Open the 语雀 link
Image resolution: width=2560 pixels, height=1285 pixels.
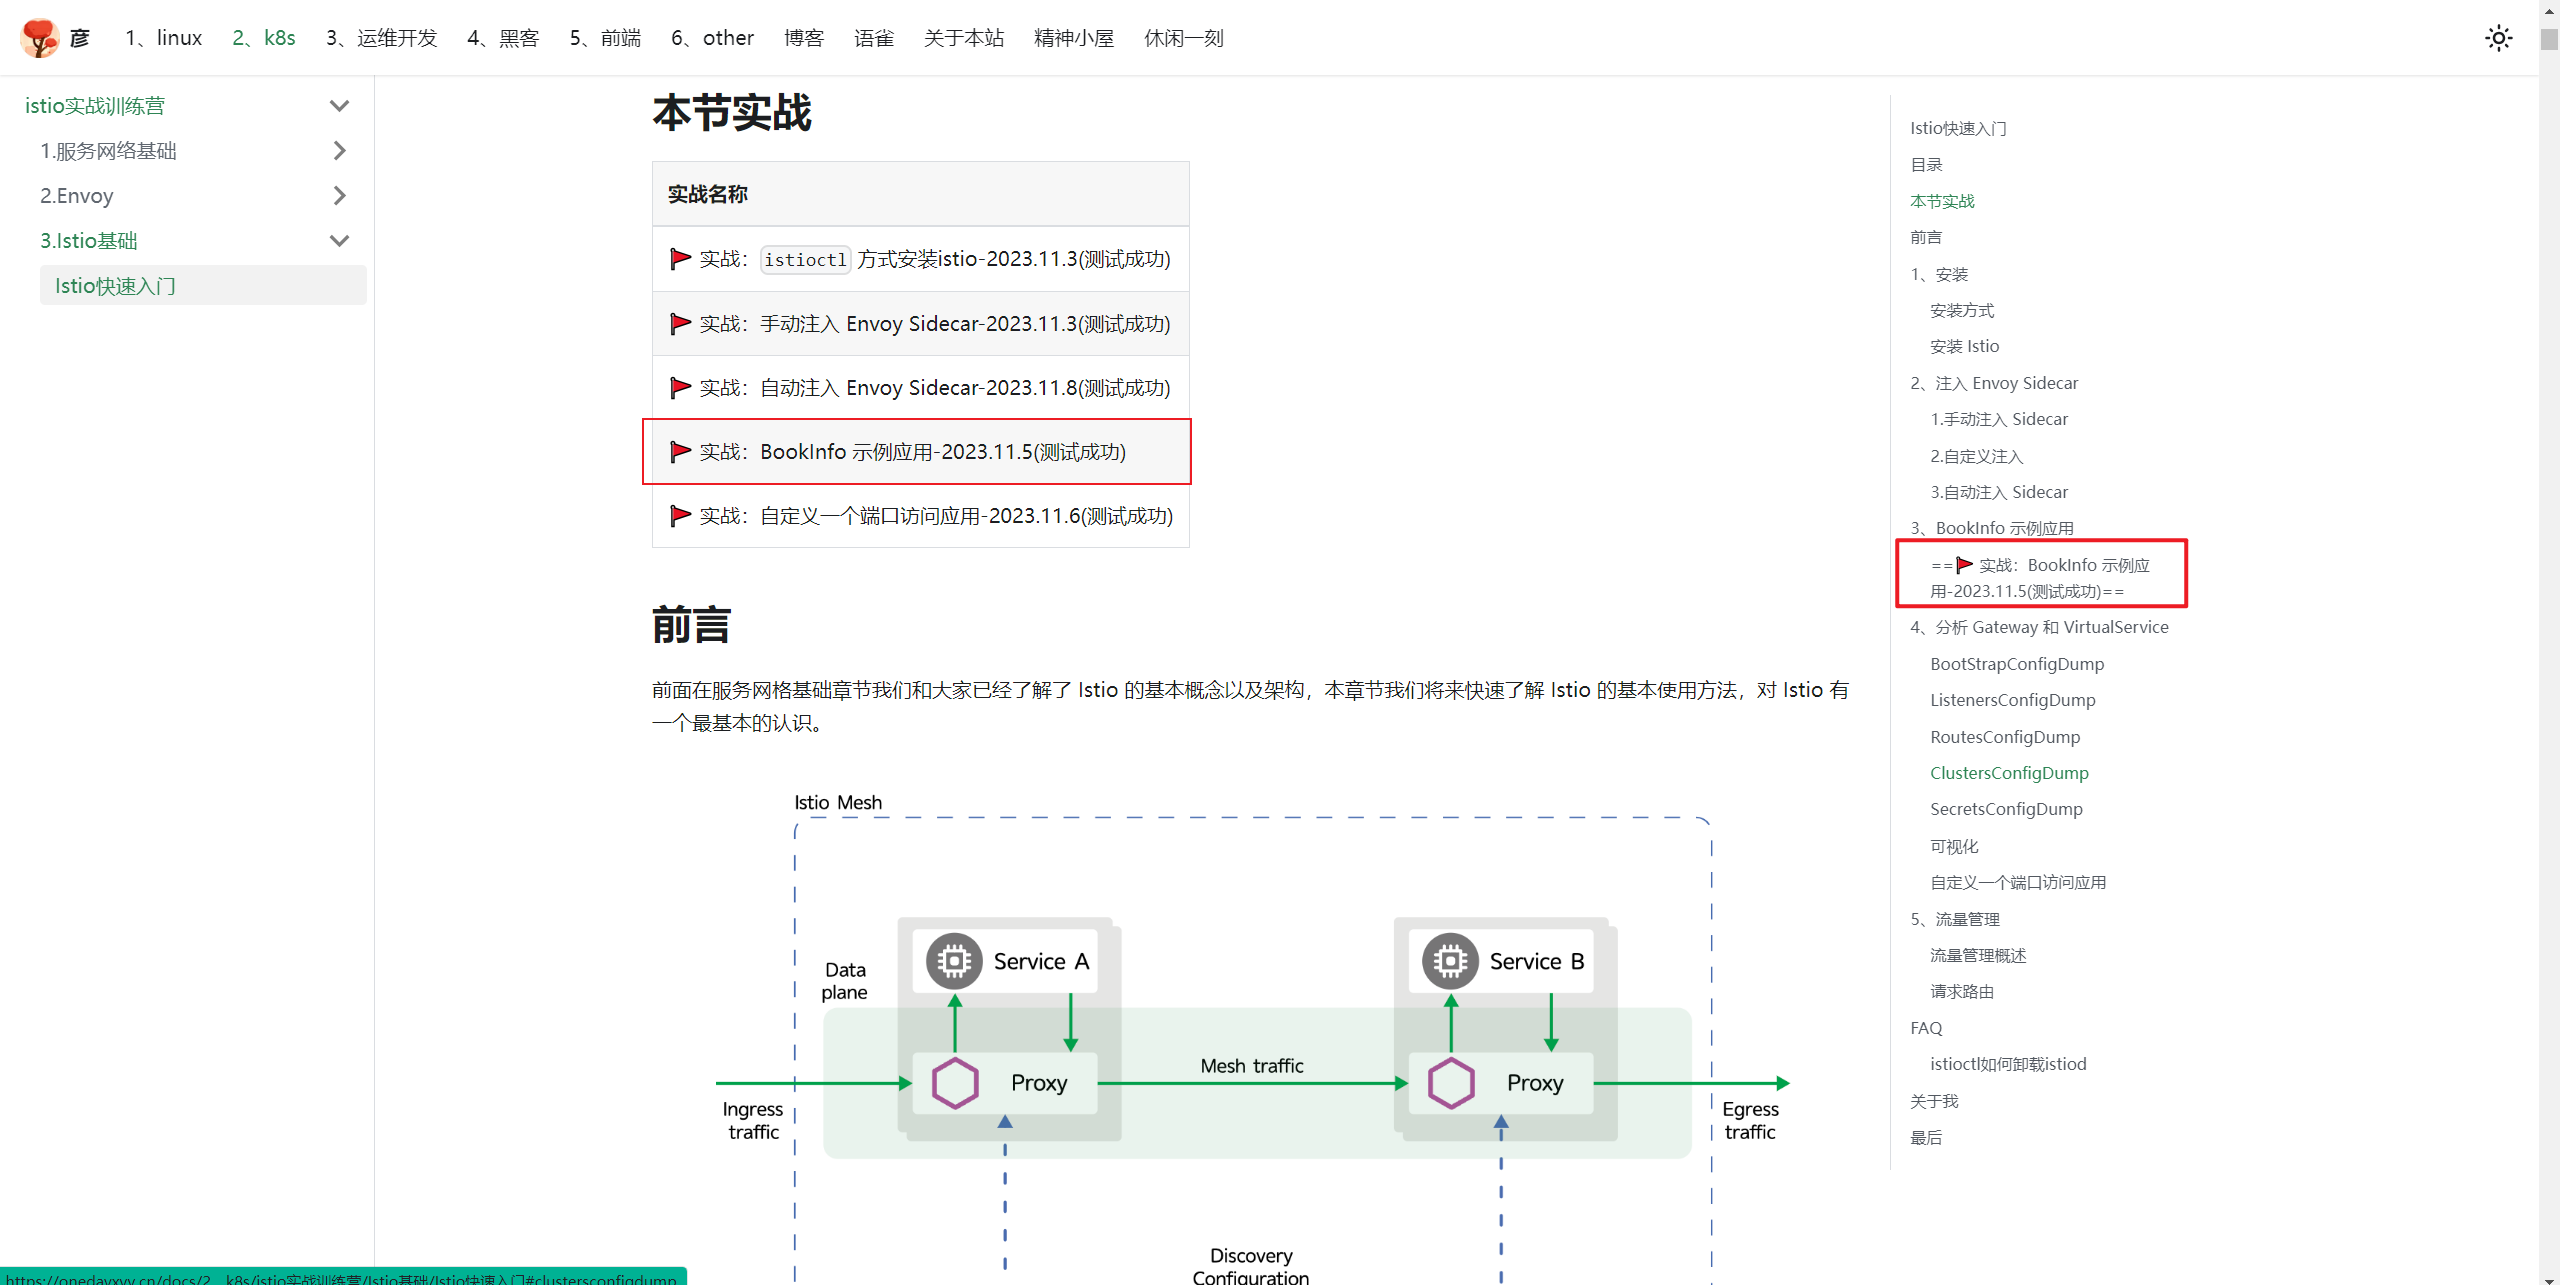874,38
